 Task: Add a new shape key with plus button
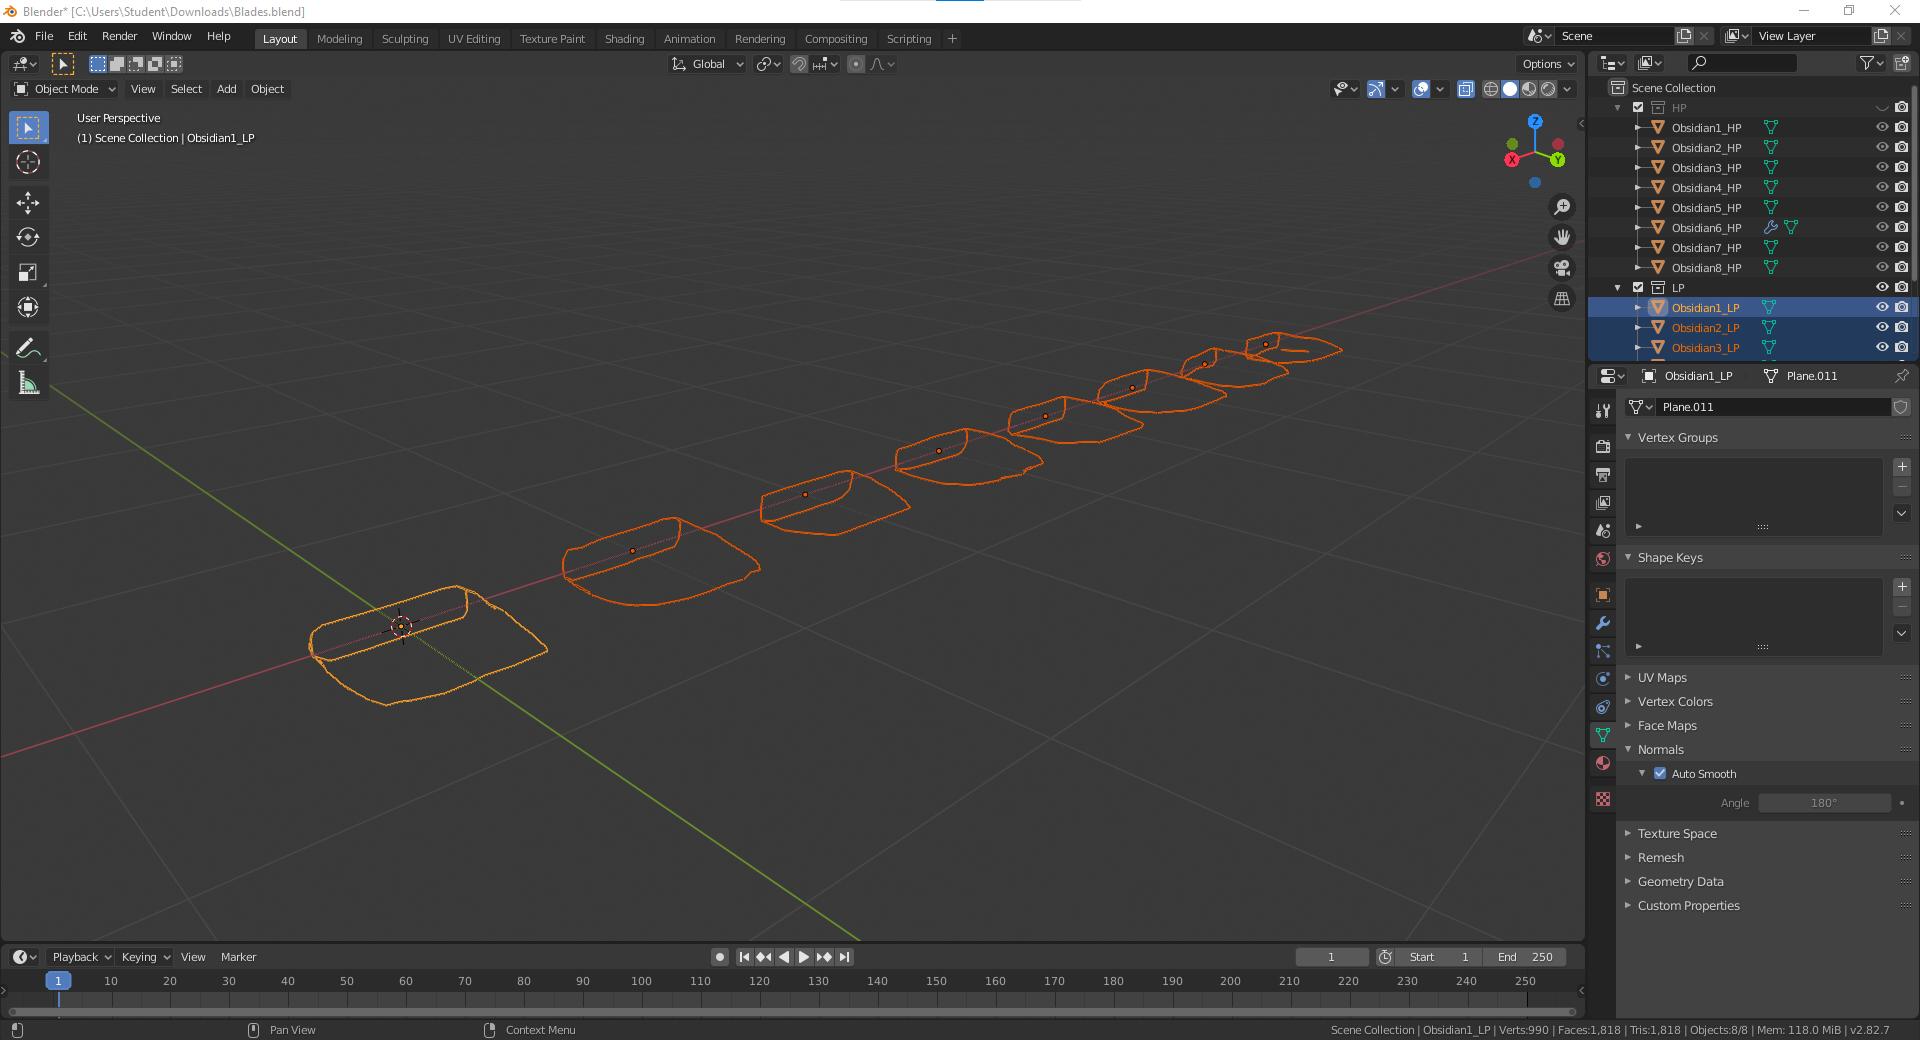coord(1902,587)
